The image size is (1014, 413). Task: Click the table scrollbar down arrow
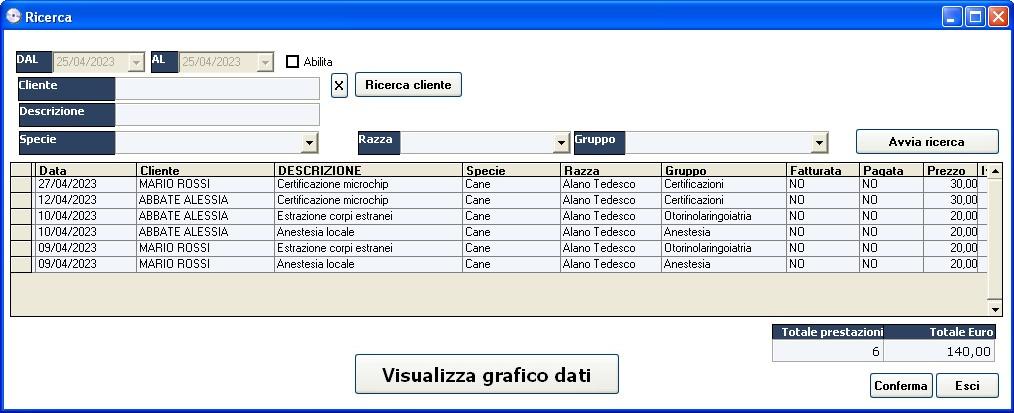pos(994,310)
